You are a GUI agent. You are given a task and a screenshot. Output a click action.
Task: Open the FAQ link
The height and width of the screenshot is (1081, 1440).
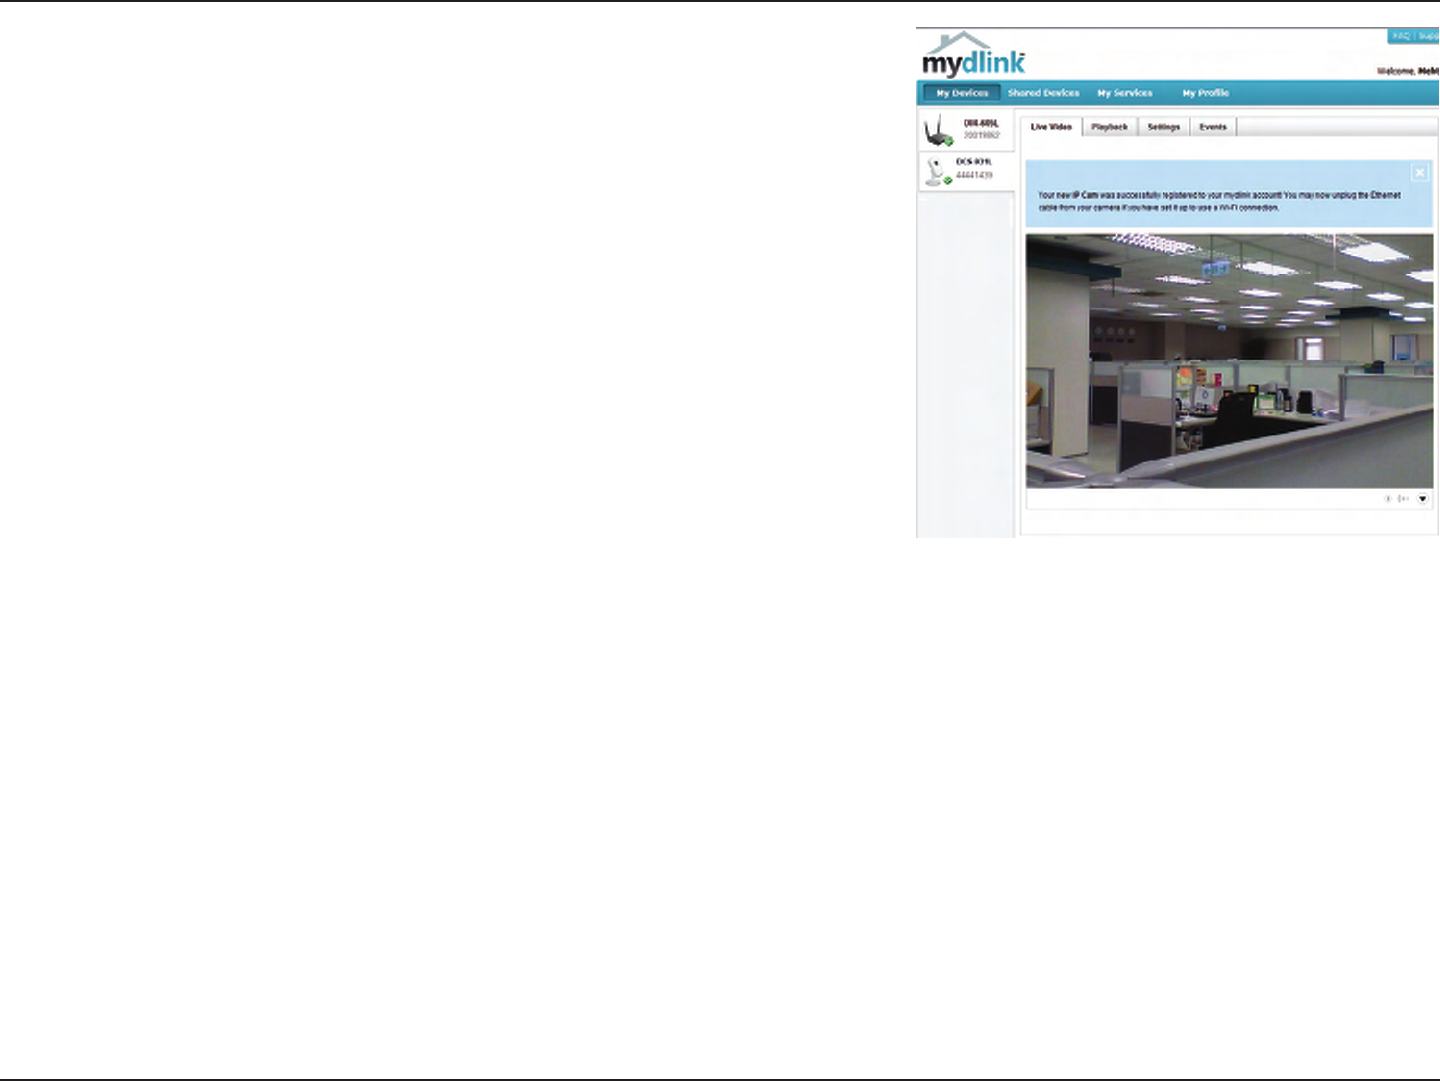(1400, 36)
